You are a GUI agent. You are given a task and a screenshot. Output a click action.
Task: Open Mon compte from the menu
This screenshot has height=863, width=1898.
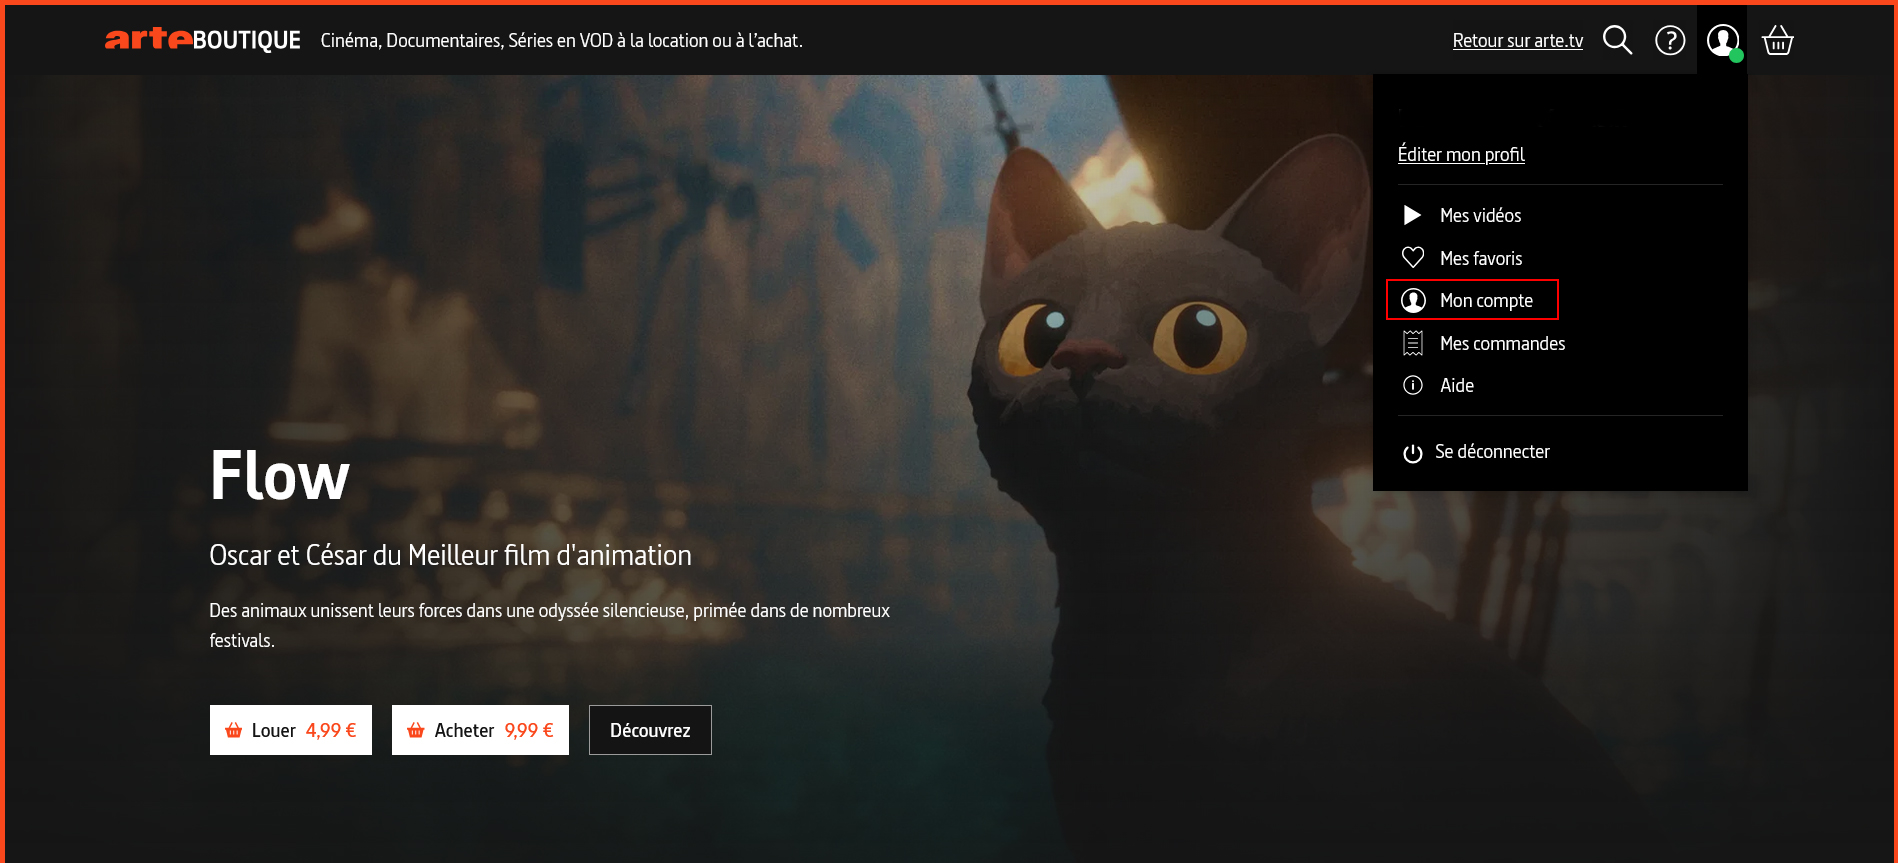point(1485,300)
